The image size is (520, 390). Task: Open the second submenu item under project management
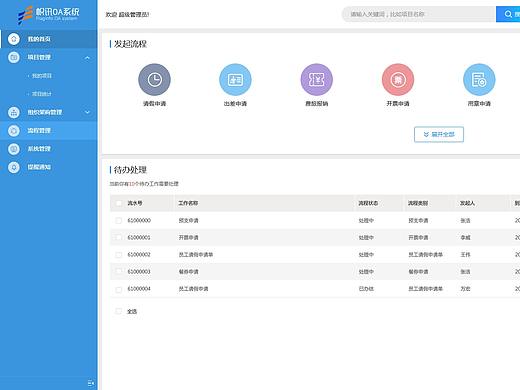click(41, 94)
